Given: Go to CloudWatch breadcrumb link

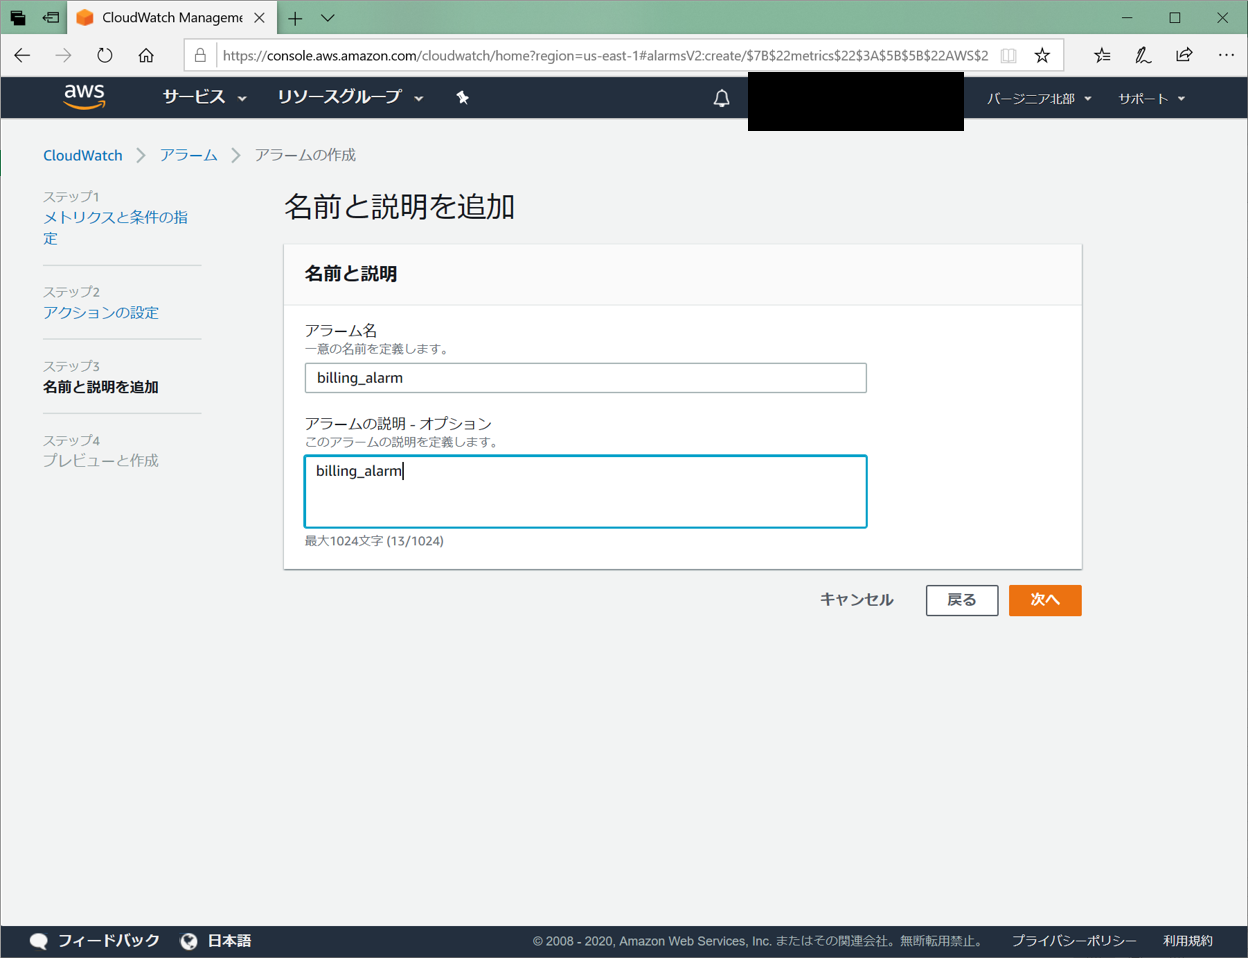Looking at the screenshot, I should [83, 155].
